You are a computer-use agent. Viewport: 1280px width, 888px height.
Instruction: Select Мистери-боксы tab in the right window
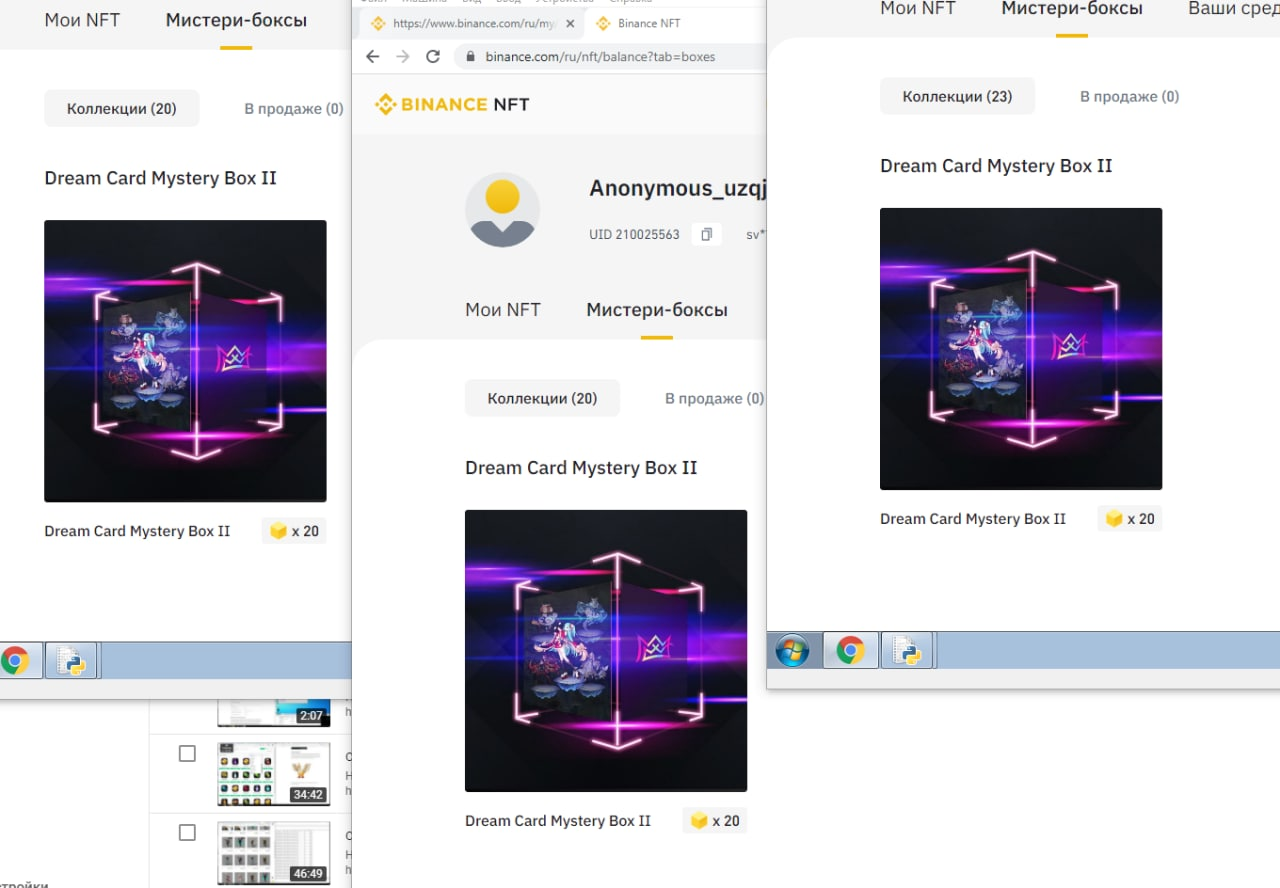coord(1072,9)
